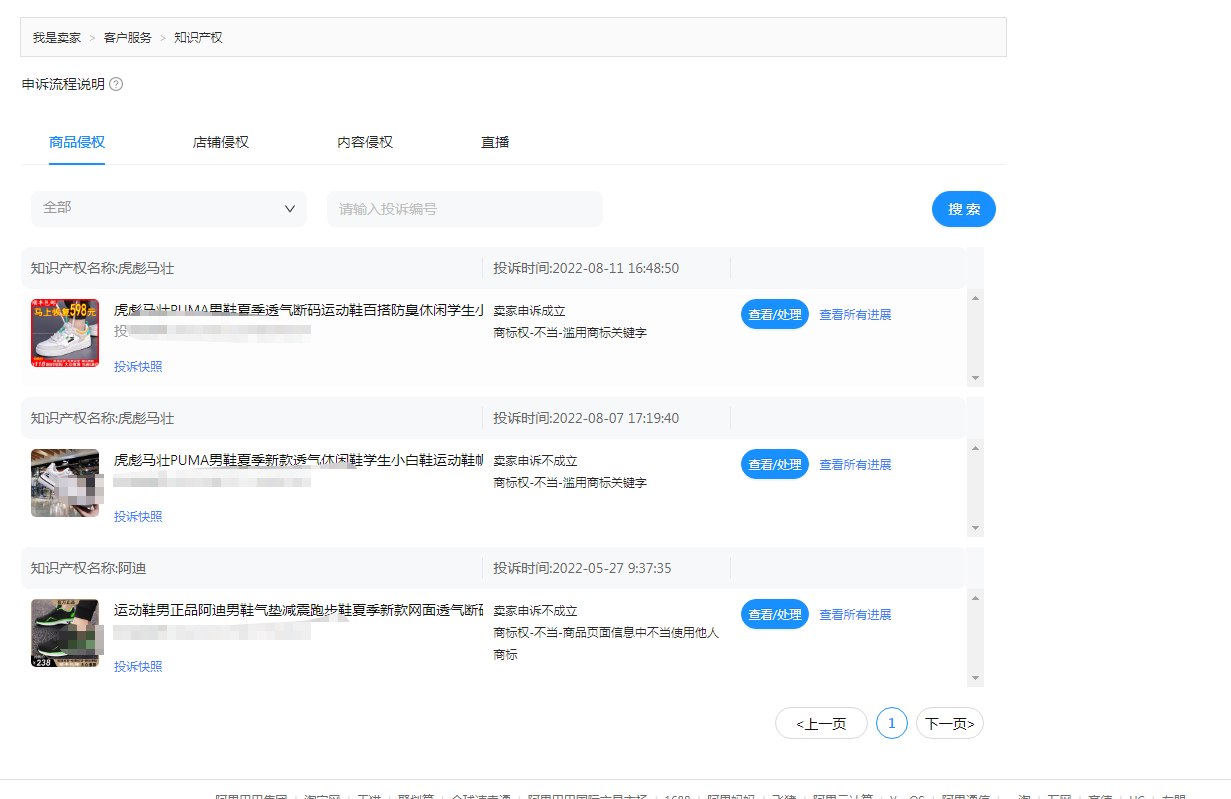Open the 阿迪男鞋气垫 product title
1231x799 pixels.
click(299, 610)
